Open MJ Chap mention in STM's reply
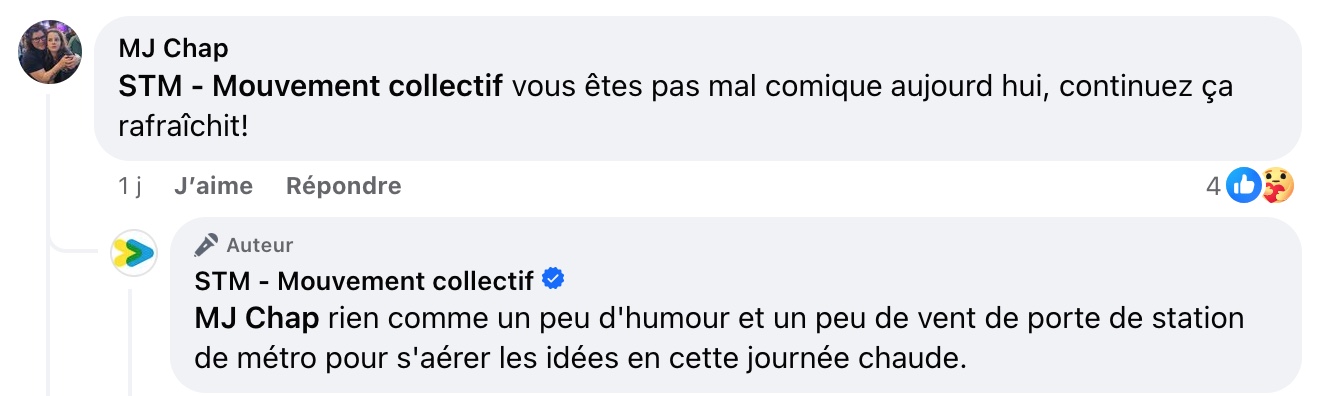 pyautogui.click(x=257, y=320)
